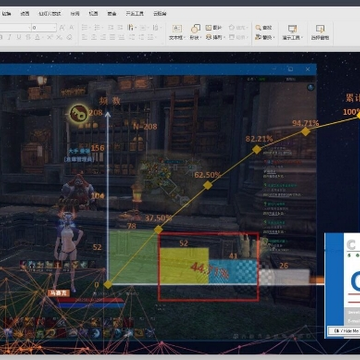The width and height of the screenshot is (360, 360).
Task: Click the 轮廓 outline button
Action: pos(238,37)
